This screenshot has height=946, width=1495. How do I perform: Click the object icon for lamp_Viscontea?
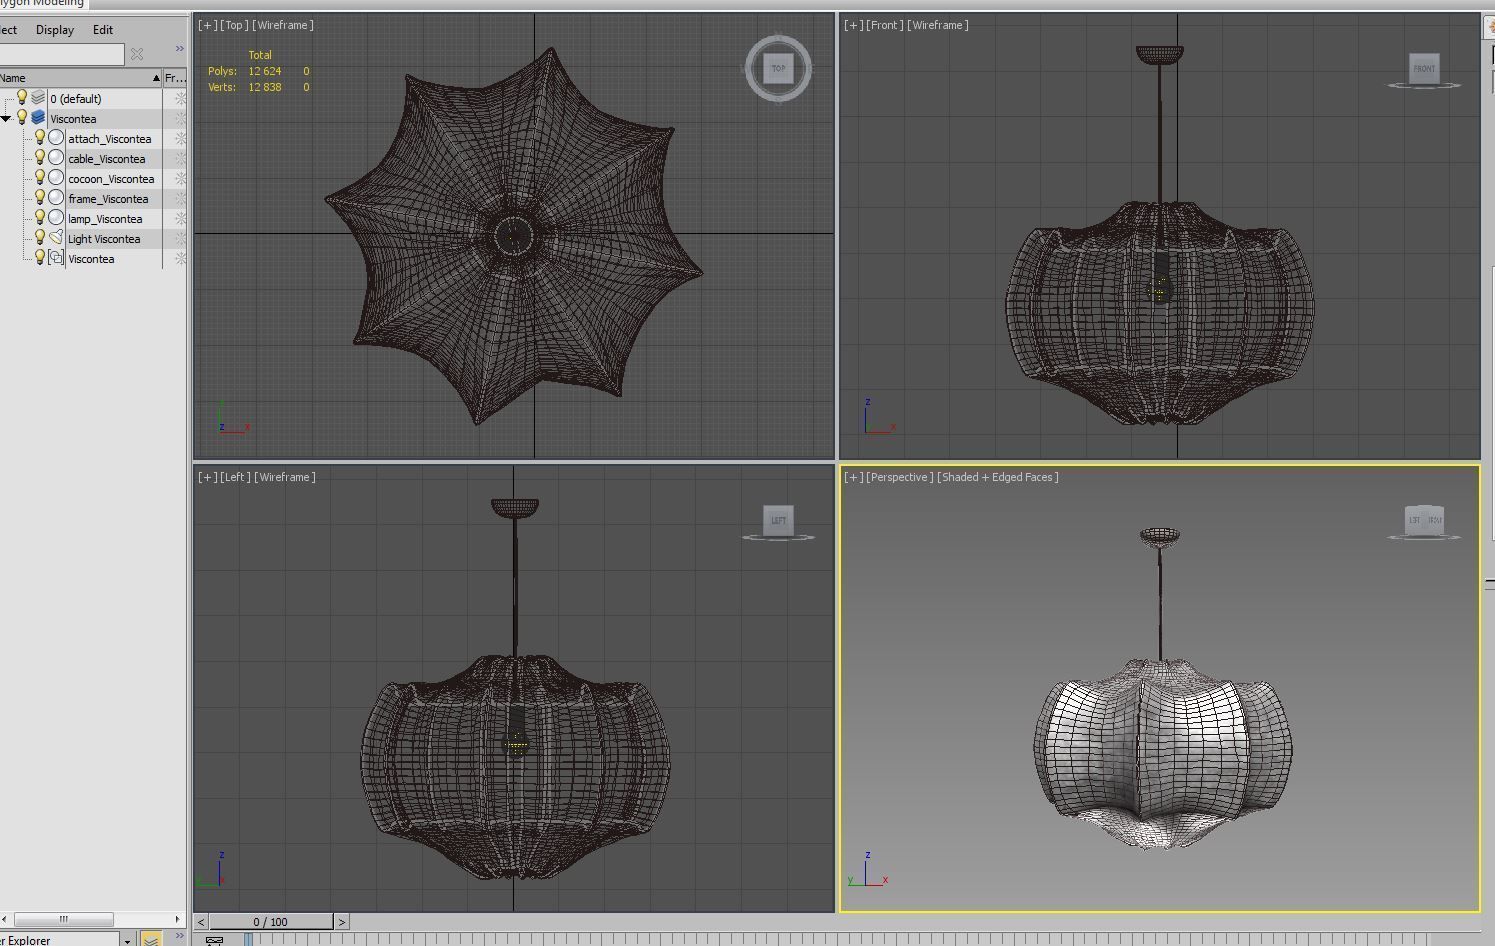coord(56,218)
